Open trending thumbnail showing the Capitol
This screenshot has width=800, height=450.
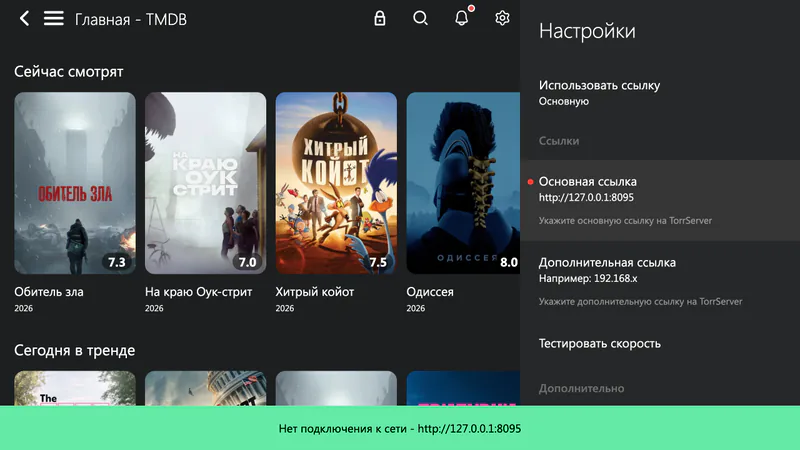click(206, 388)
